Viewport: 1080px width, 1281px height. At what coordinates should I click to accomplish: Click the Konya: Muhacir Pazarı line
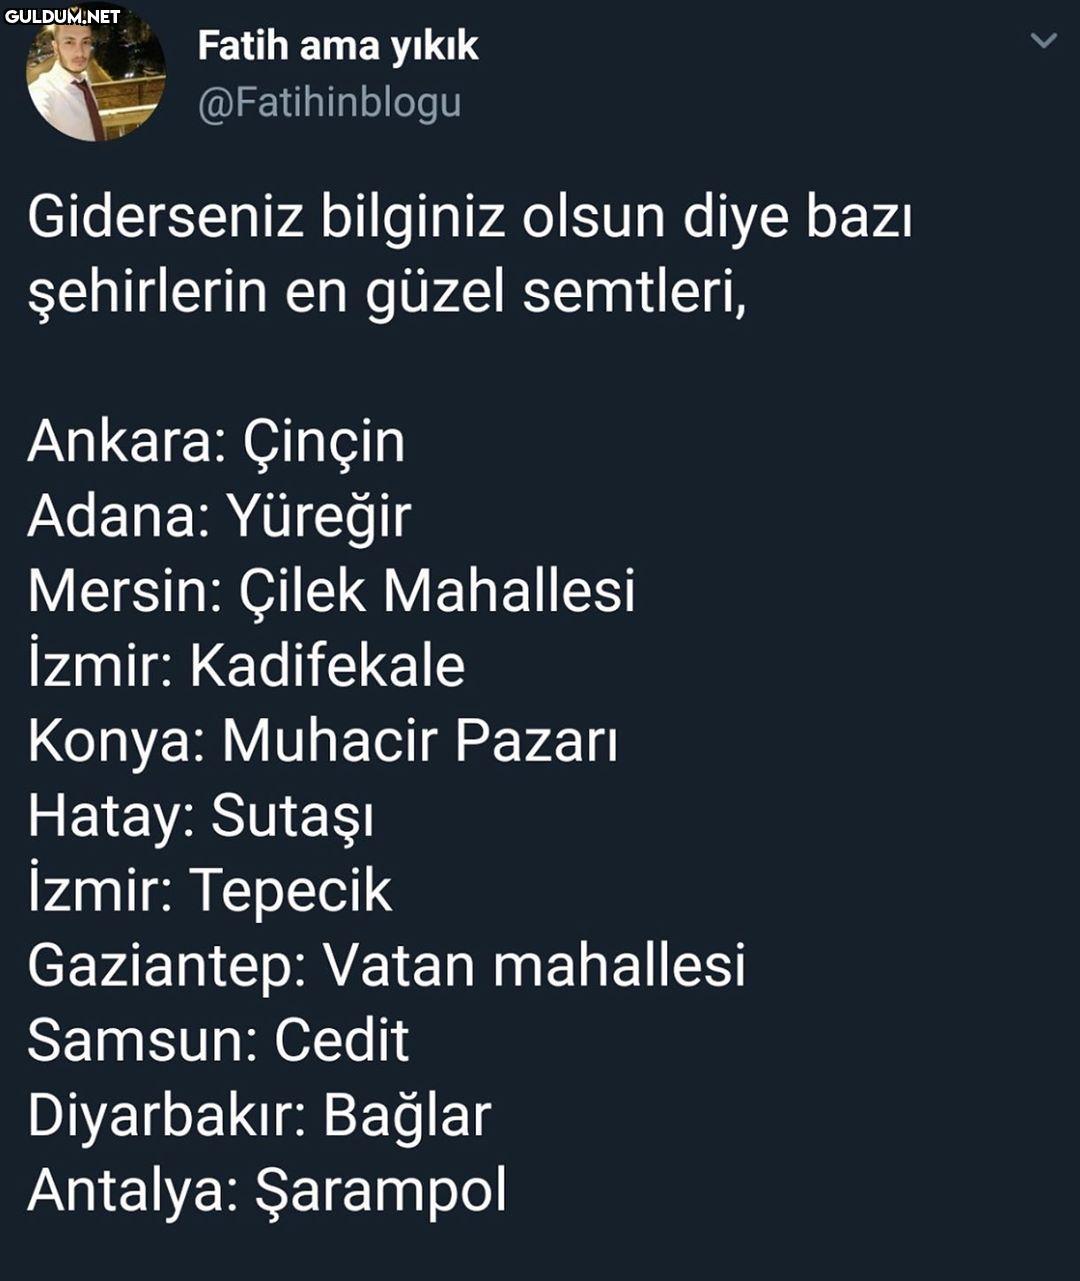(x=322, y=741)
